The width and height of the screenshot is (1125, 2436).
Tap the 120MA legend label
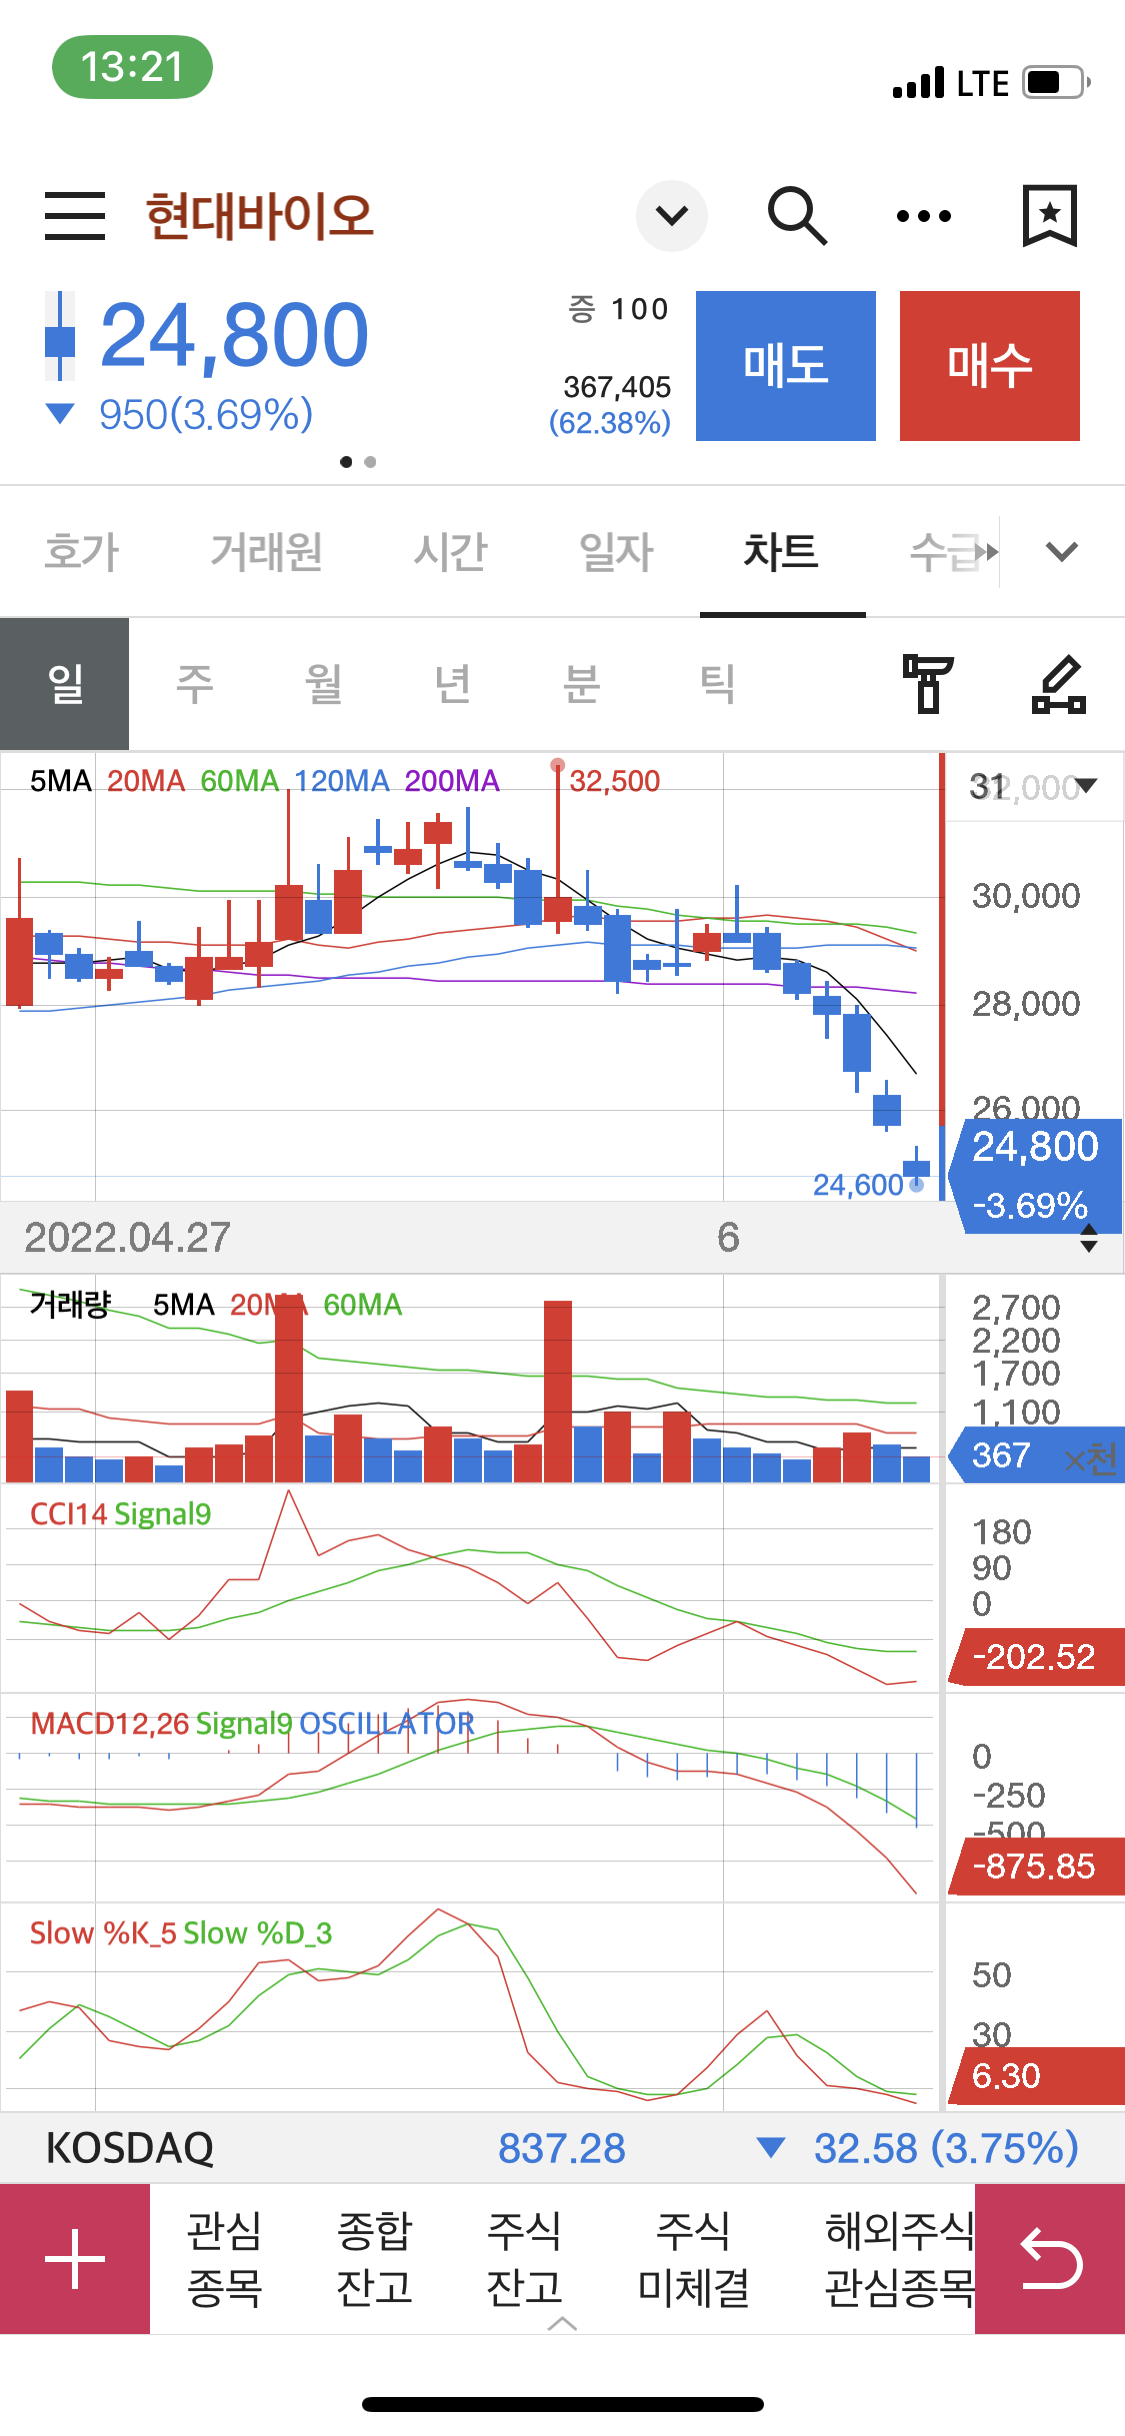[341, 781]
